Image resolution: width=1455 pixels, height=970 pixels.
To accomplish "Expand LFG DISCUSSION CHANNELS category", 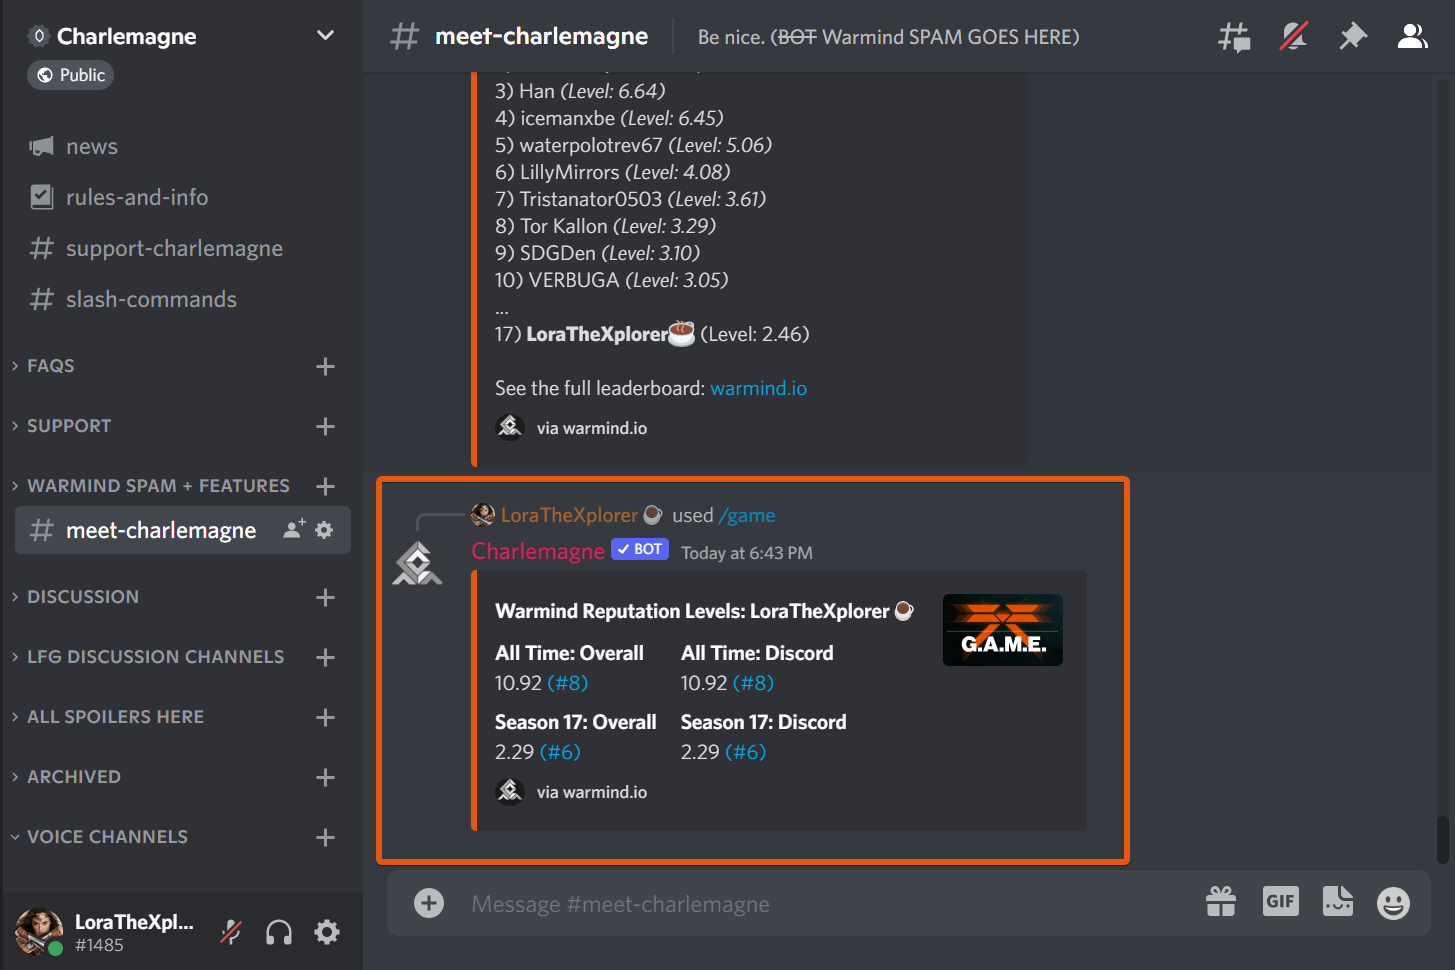I will pos(155,657).
